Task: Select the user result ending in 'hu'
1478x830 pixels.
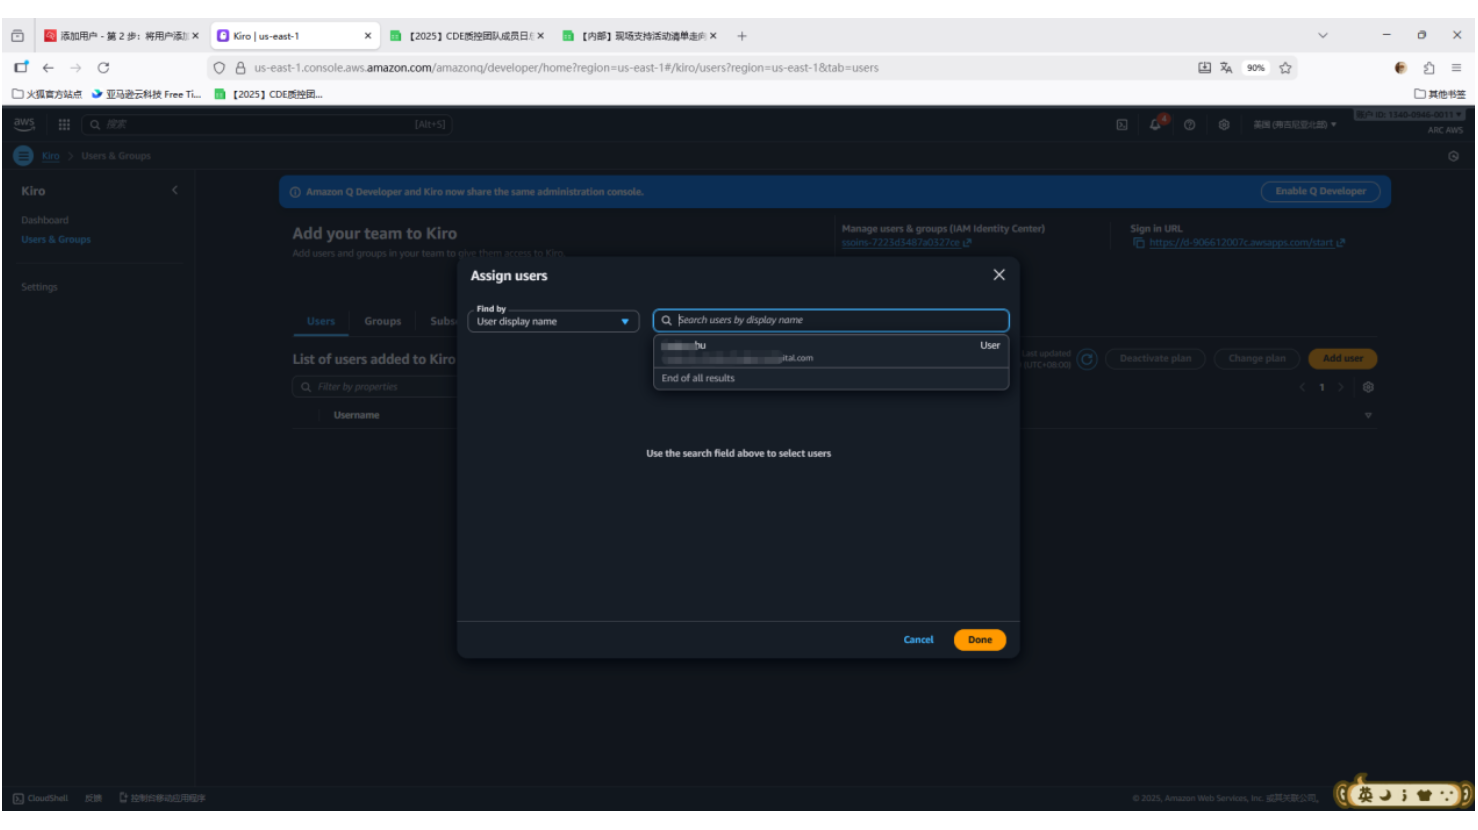Action: [830, 351]
